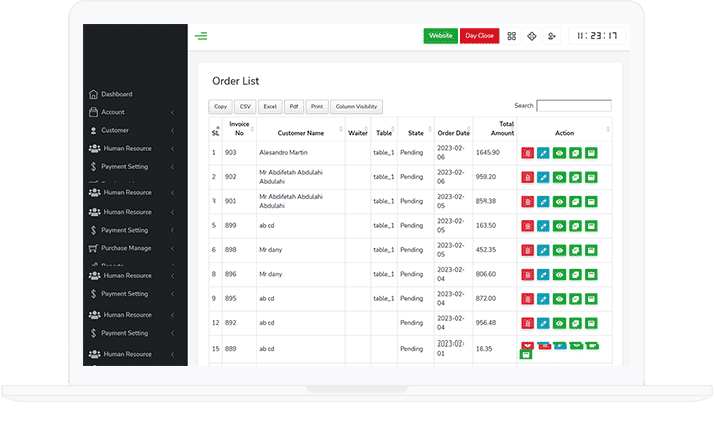Click the green Website button
Viewport: 715px width, 430px height.
(440, 36)
